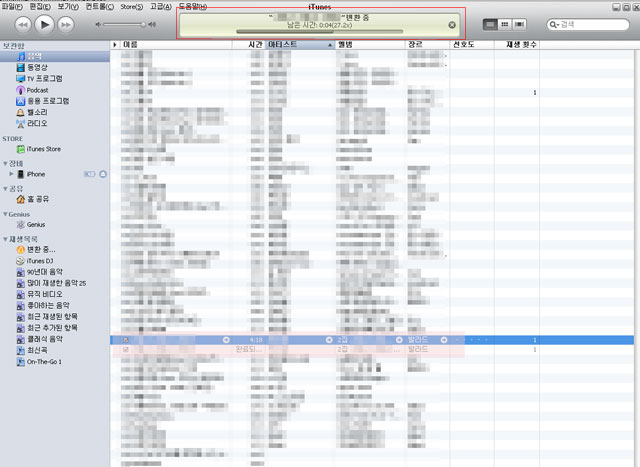The height and width of the screenshot is (467, 640).
Task: Collapse the Genius sidebar section
Action: click(x=5, y=214)
